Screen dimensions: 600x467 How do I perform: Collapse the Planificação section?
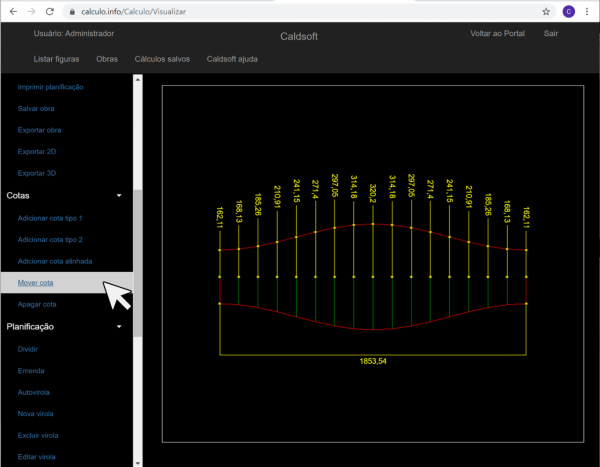(x=119, y=326)
